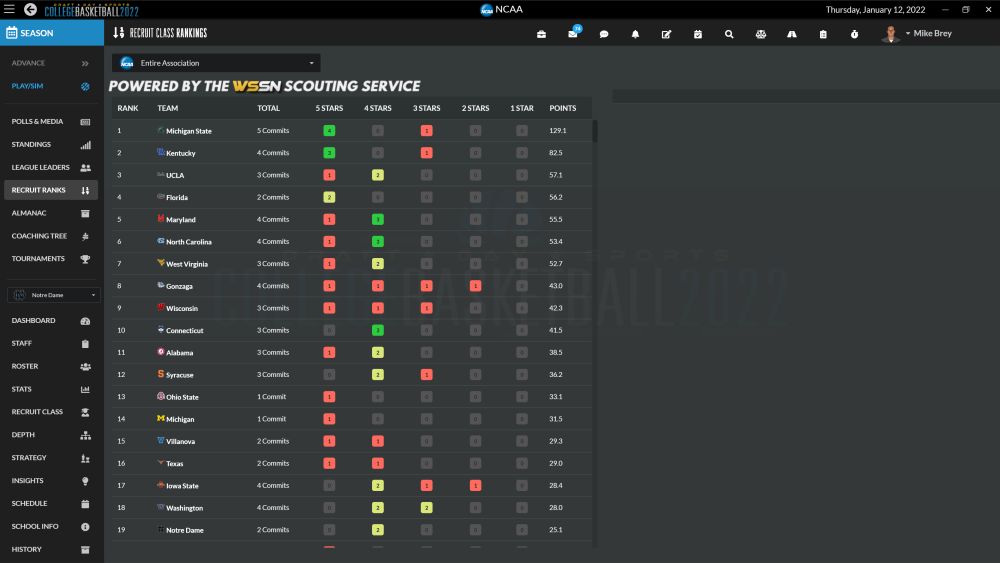Open the chat speech bubble icon
Viewport: 1000px width, 563px height.
click(x=604, y=34)
